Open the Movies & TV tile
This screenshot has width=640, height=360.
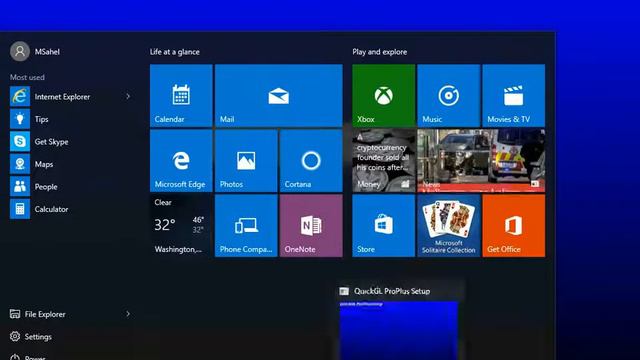[513, 95]
